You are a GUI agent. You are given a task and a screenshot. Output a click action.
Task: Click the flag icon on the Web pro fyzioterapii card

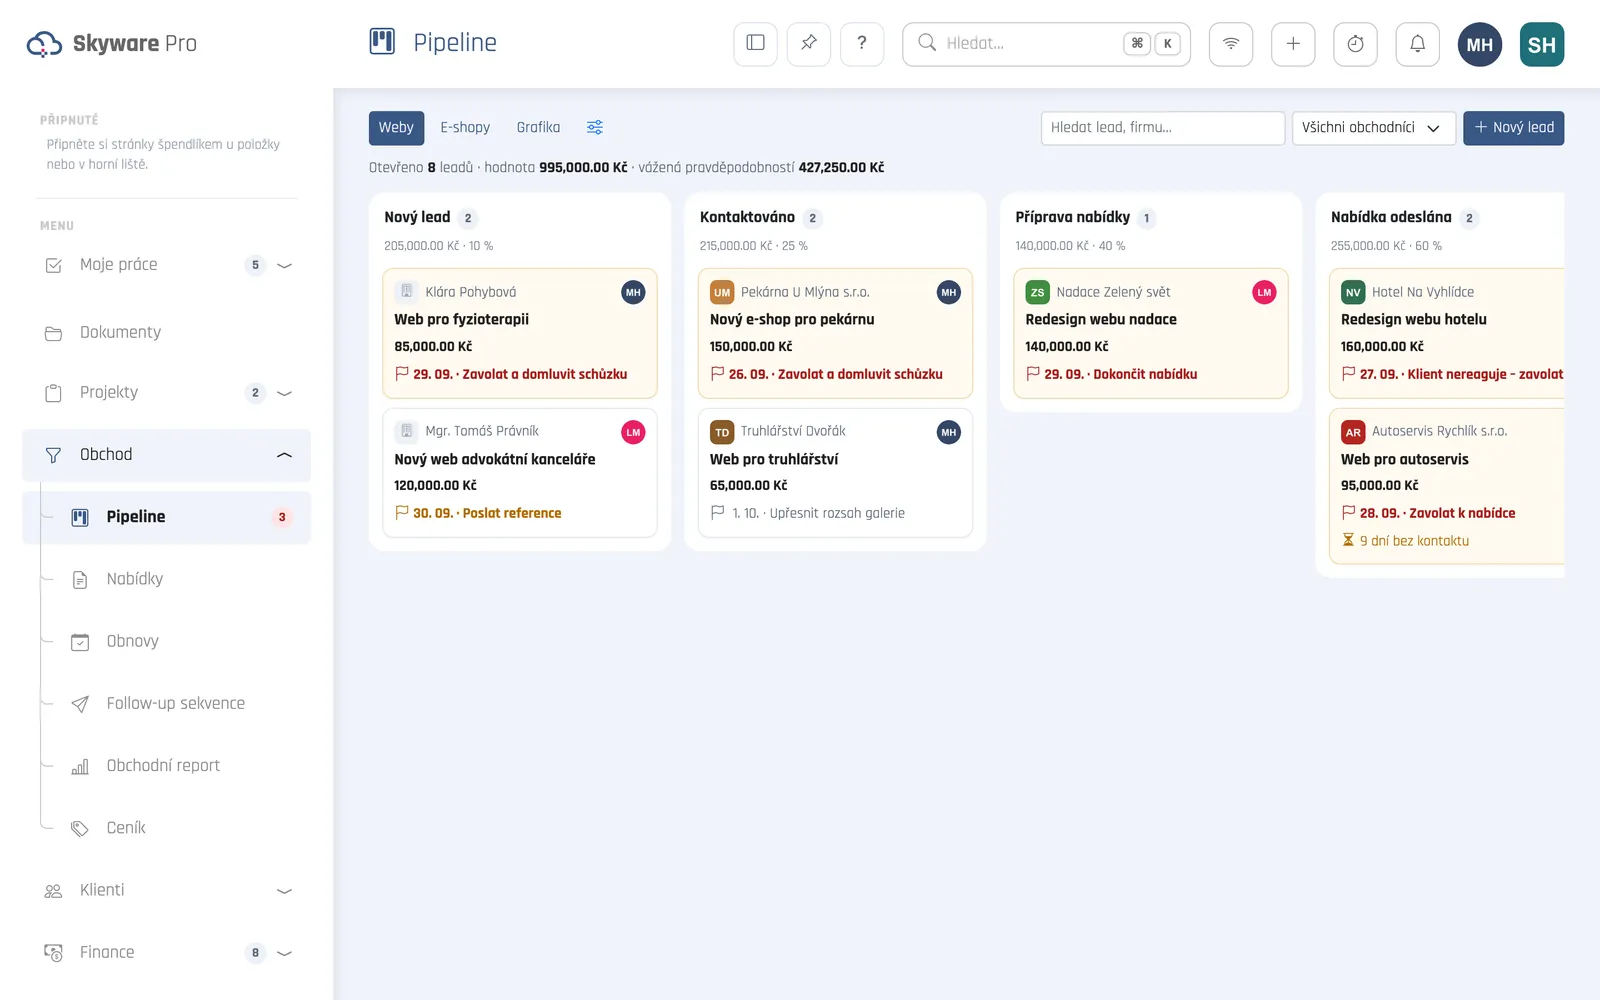point(402,374)
